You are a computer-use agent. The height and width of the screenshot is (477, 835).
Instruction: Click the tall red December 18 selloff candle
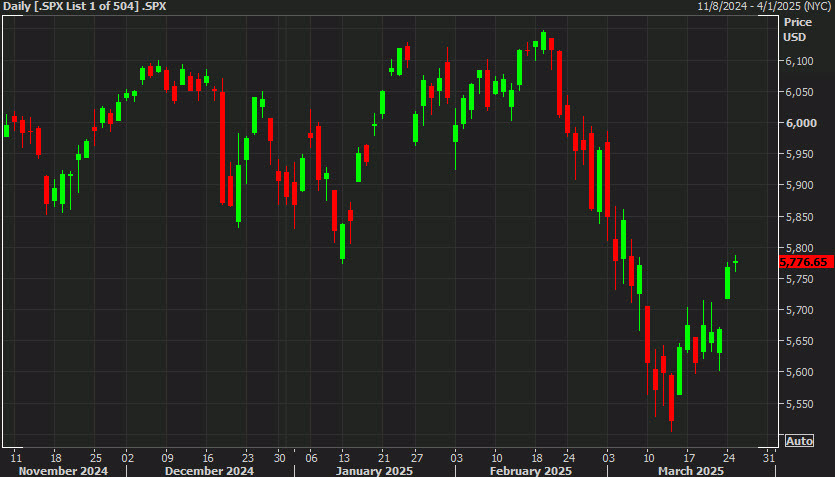222,147
